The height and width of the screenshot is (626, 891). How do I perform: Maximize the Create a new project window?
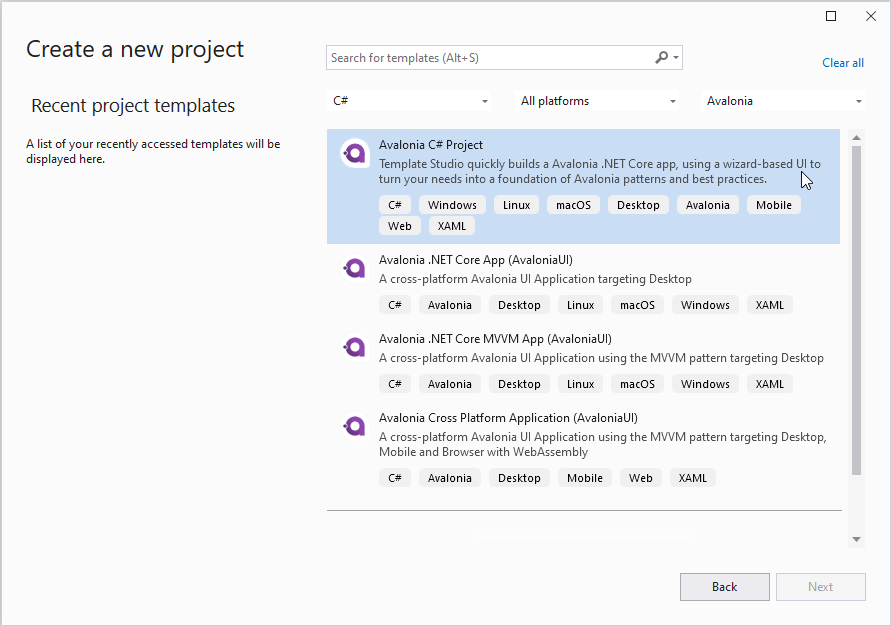click(831, 16)
